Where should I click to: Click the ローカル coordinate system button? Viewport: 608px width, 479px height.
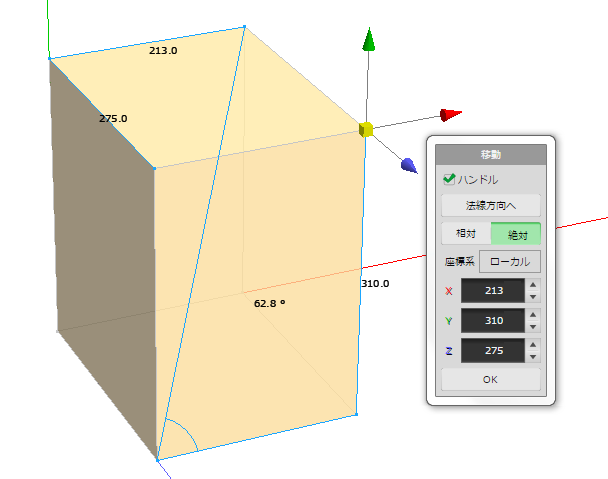click(x=510, y=262)
